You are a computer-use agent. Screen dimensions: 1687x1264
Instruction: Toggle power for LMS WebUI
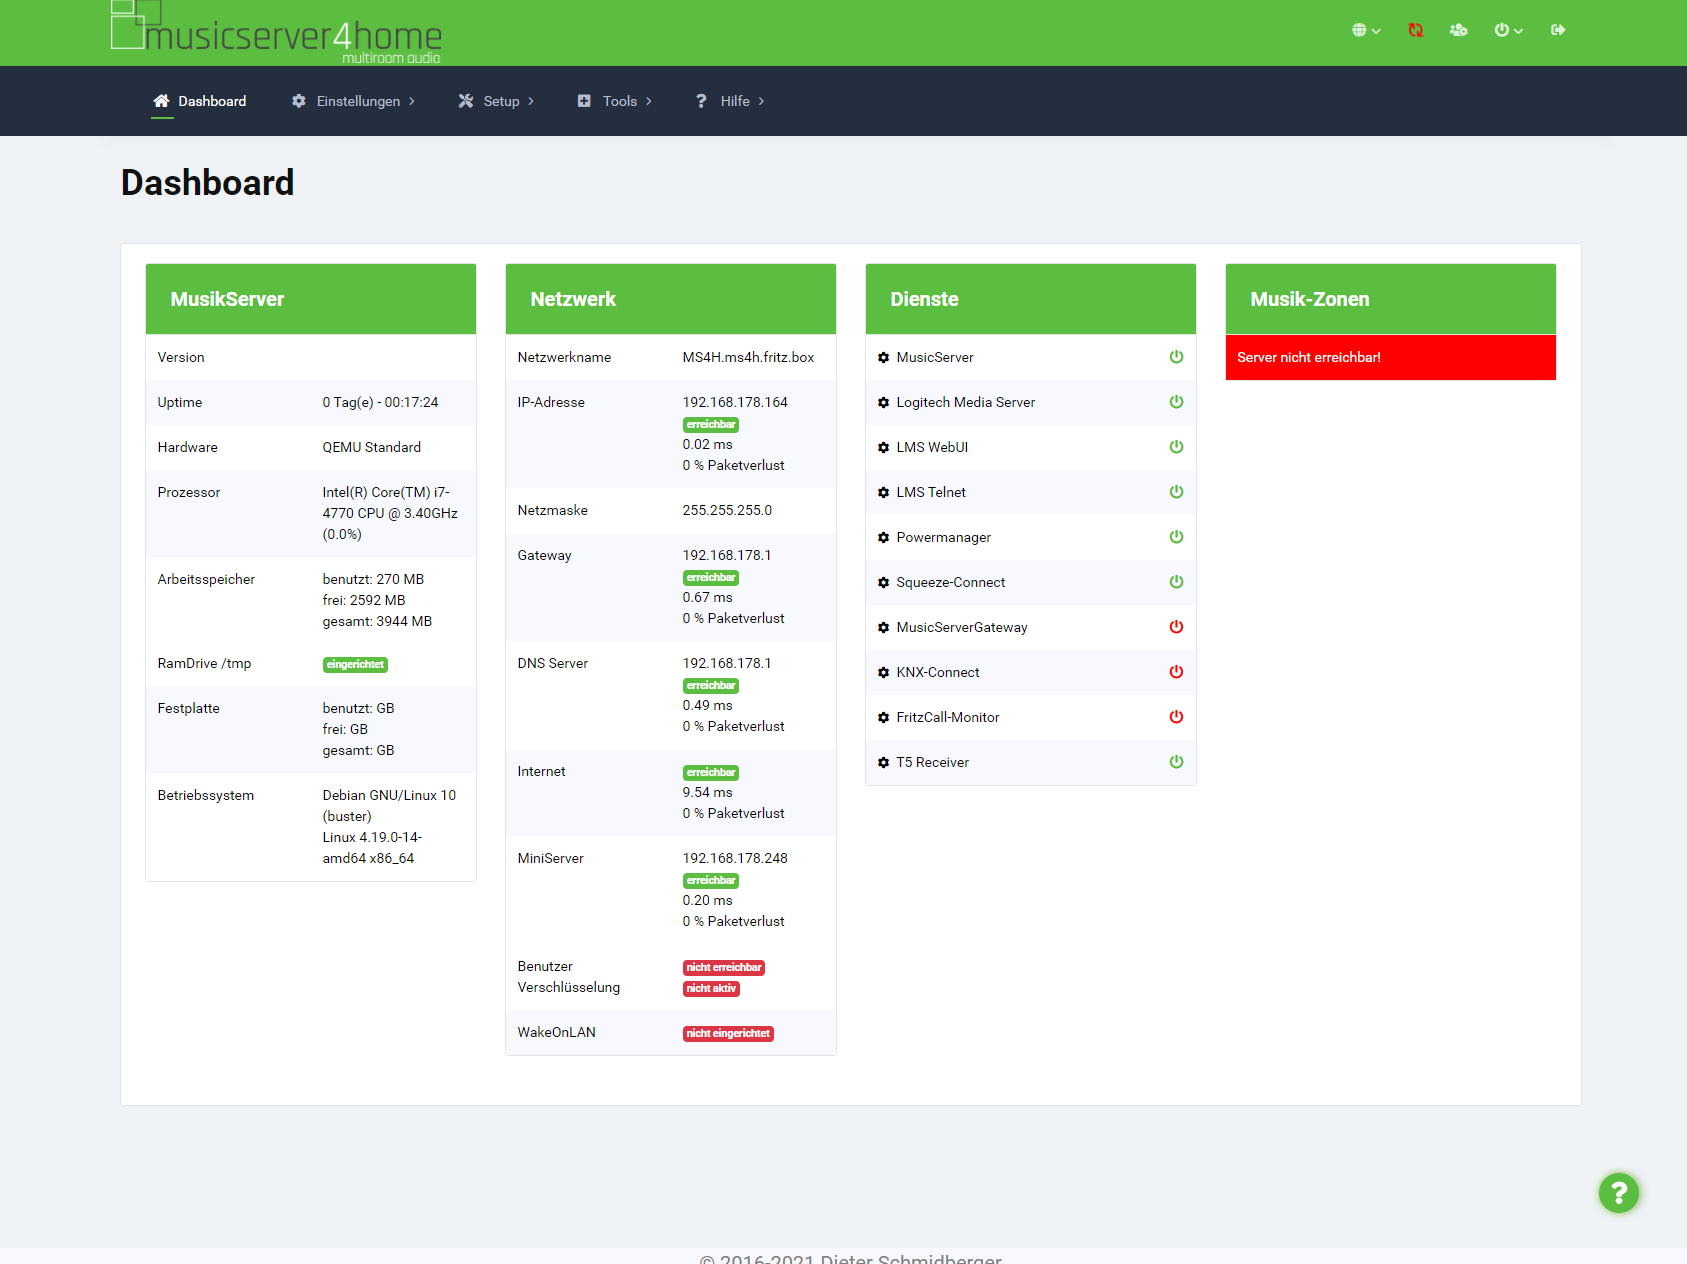1176,447
